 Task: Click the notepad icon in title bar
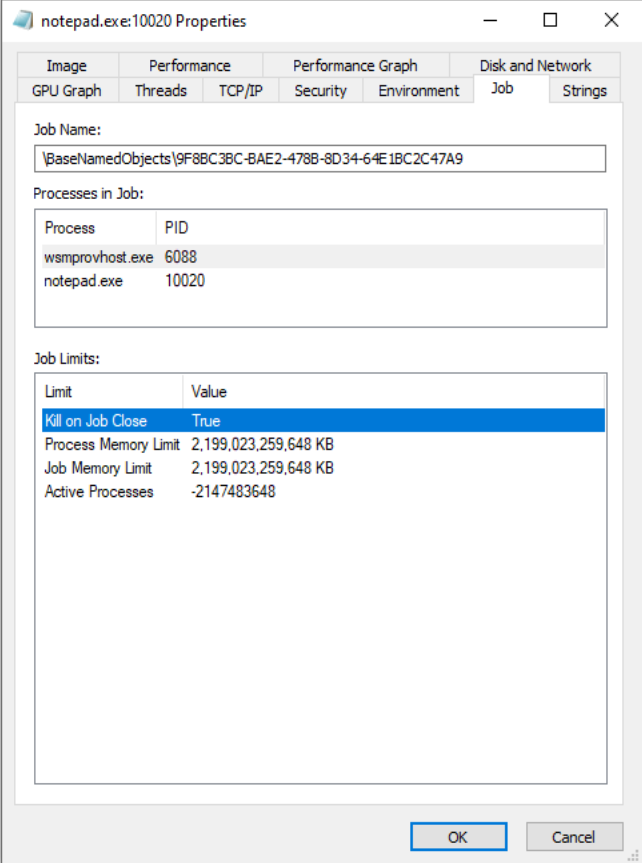tap(22, 20)
